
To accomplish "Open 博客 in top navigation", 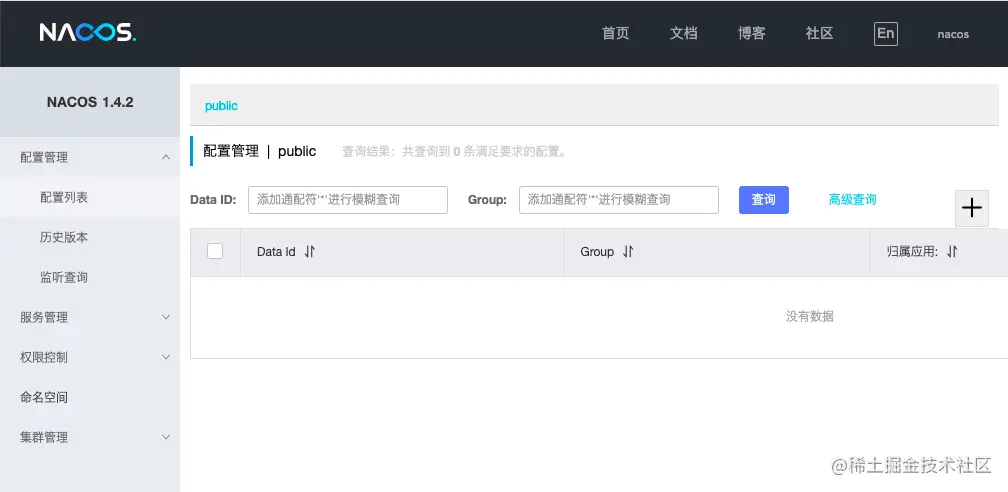I will 752,33.
